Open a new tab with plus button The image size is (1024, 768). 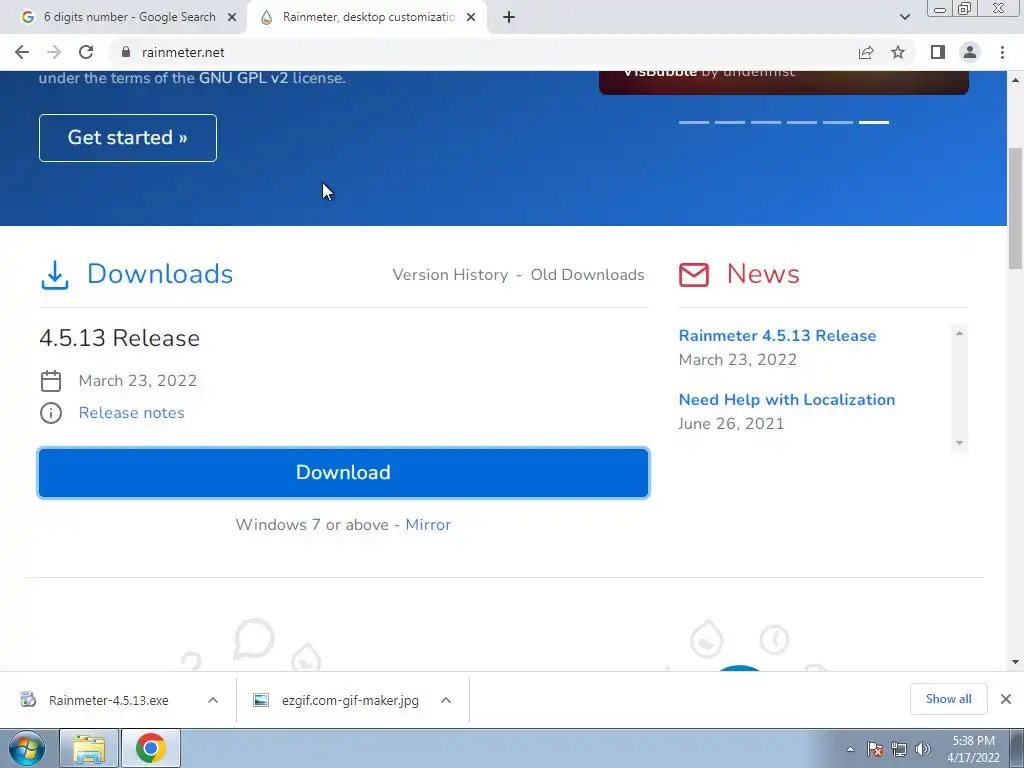coord(509,18)
